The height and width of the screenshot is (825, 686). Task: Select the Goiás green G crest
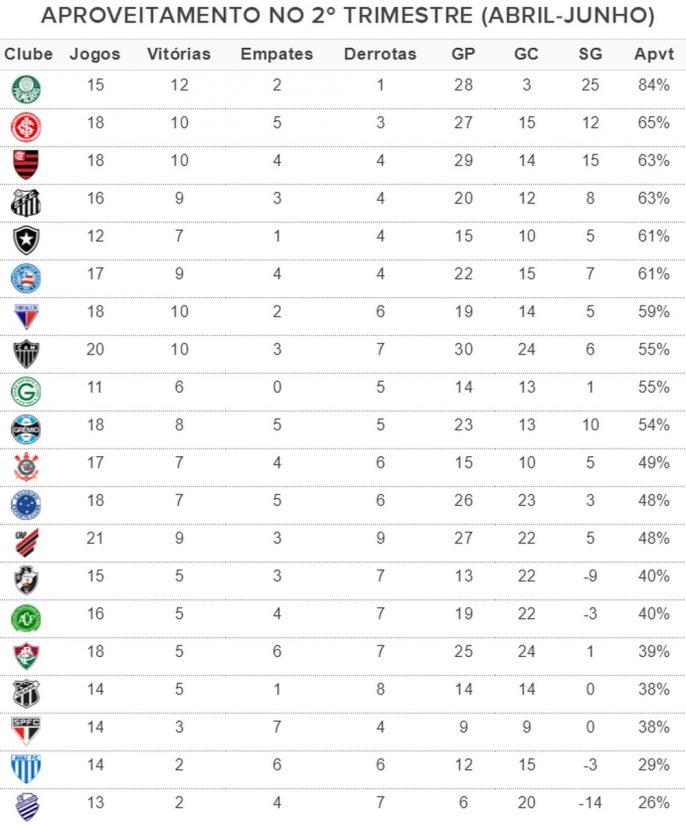[26, 390]
